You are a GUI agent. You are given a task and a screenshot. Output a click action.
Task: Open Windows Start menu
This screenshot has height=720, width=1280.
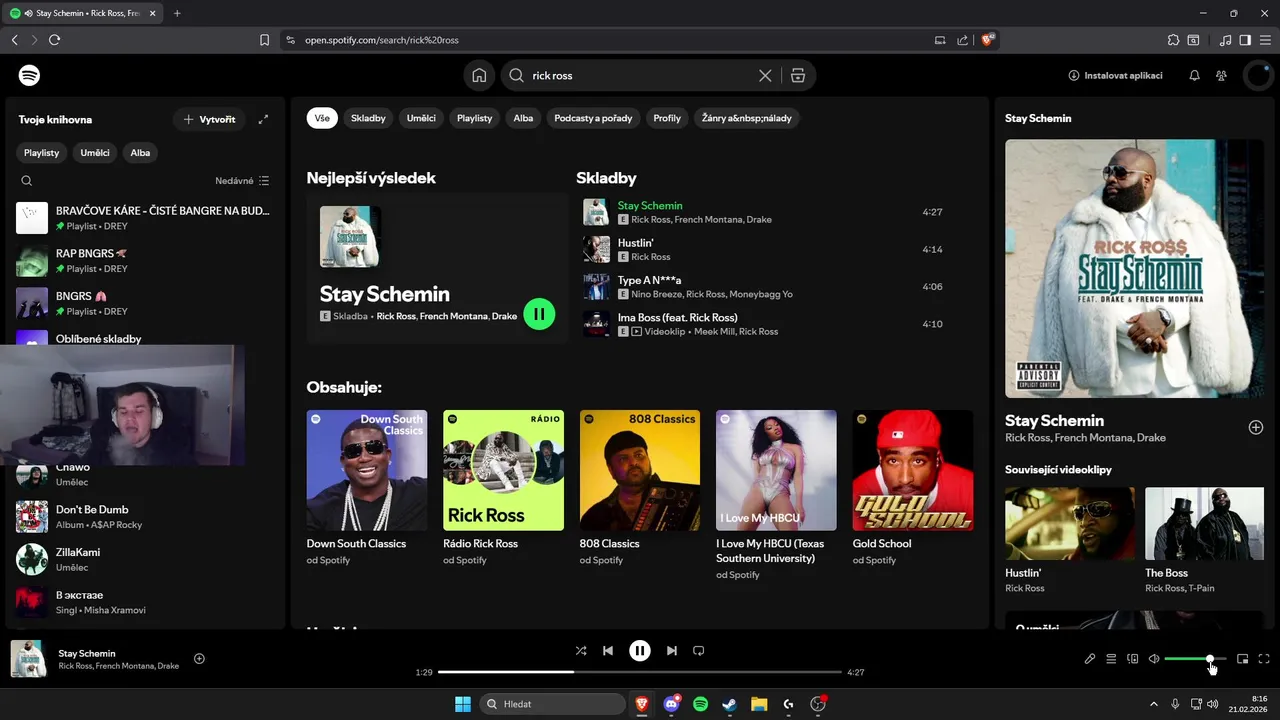tap(463, 704)
